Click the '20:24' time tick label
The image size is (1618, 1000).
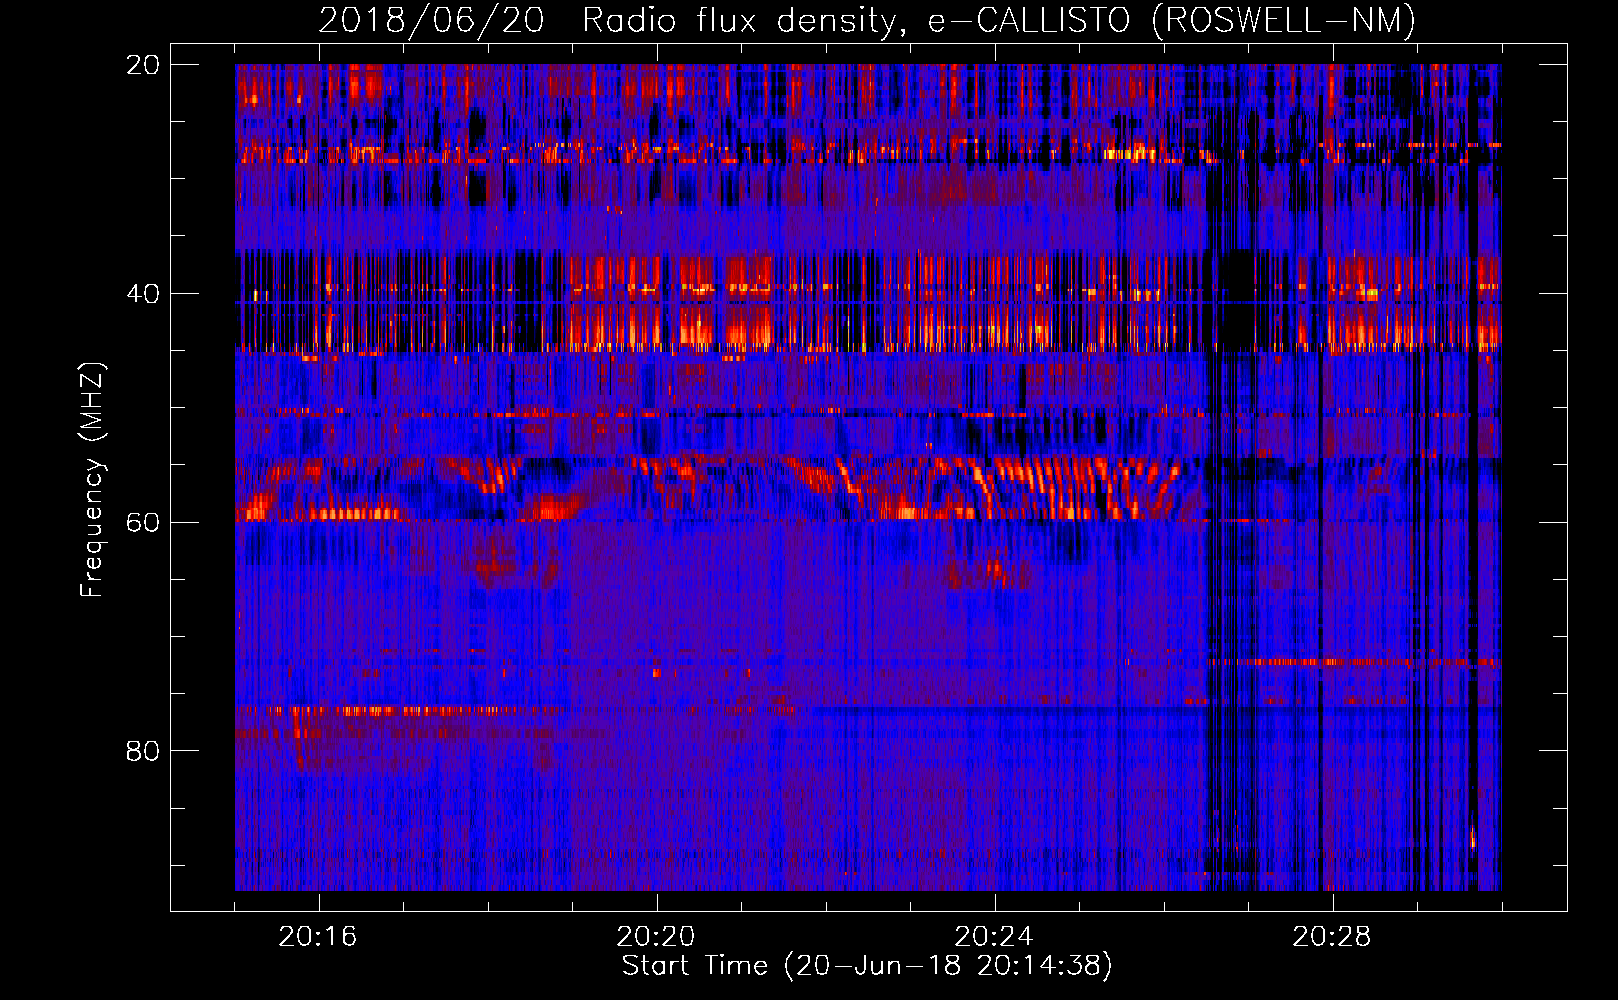pos(994,937)
